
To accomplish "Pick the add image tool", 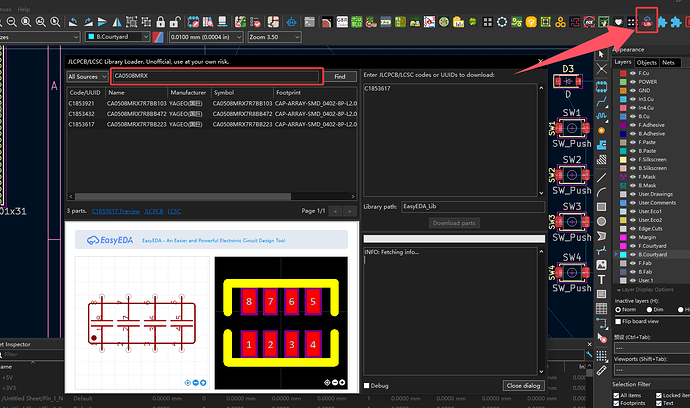I will [x=602, y=265].
